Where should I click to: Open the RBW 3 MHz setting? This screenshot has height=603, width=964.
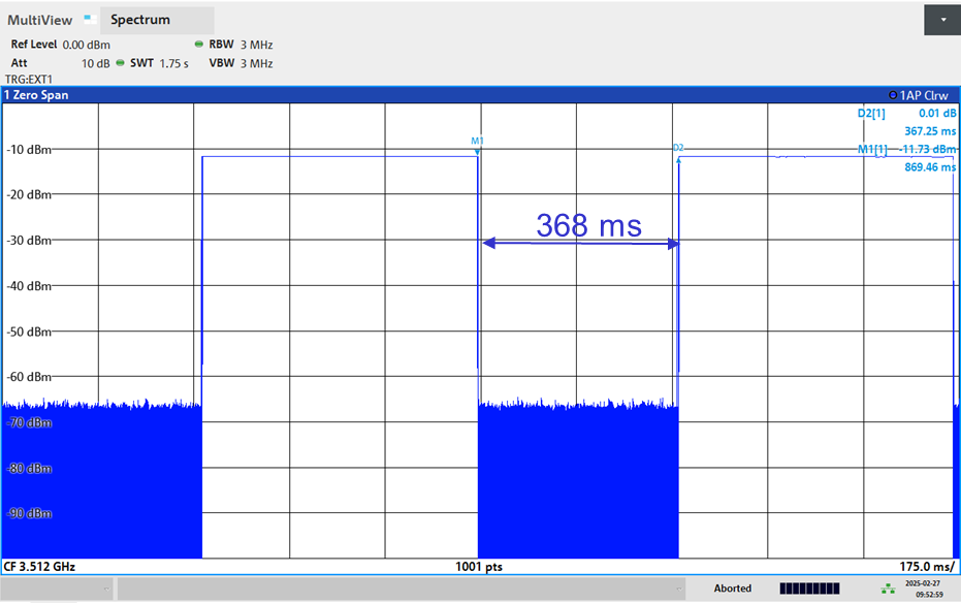(240, 45)
